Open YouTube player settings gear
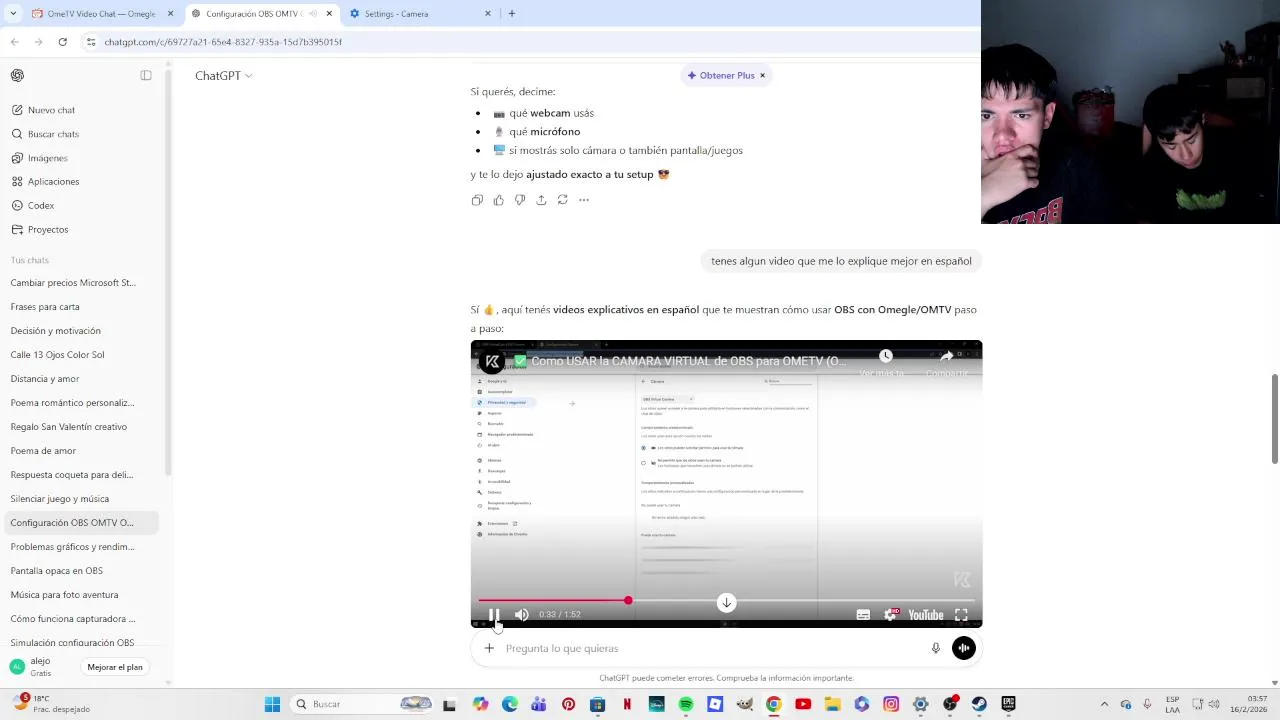Viewport: 1280px width, 720px height. point(890,615)
